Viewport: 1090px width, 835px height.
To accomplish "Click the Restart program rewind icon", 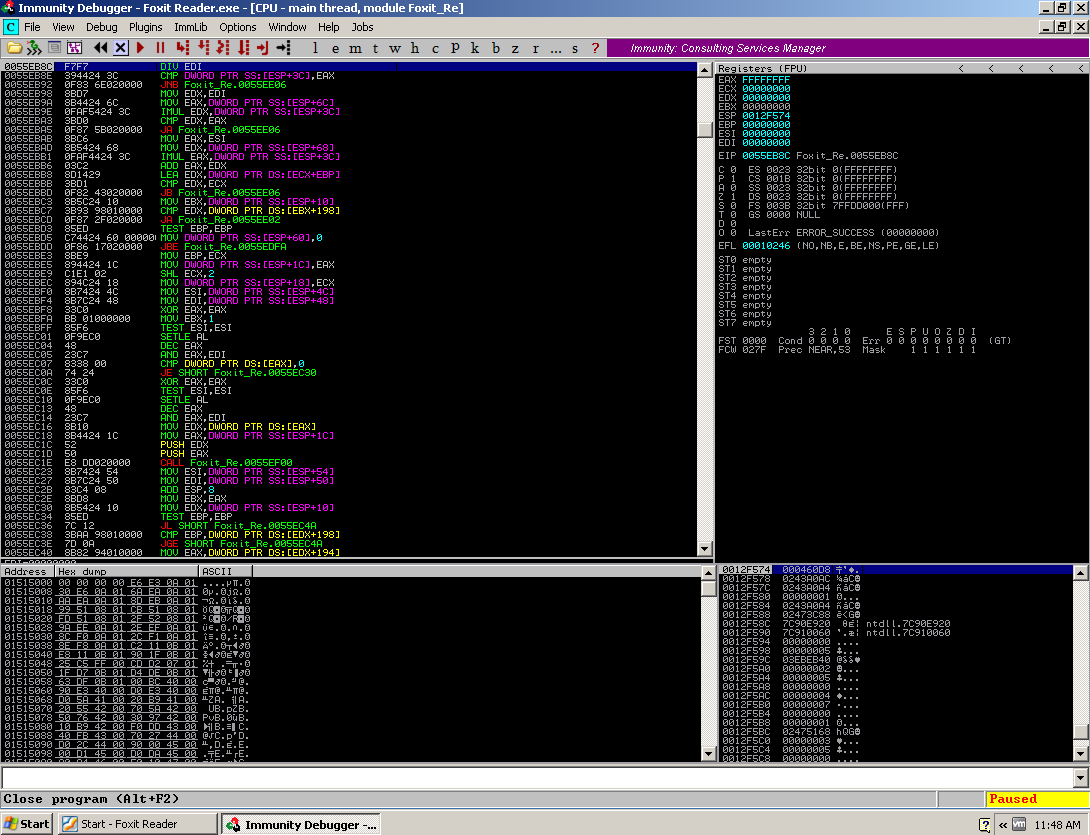I will 101,48.
